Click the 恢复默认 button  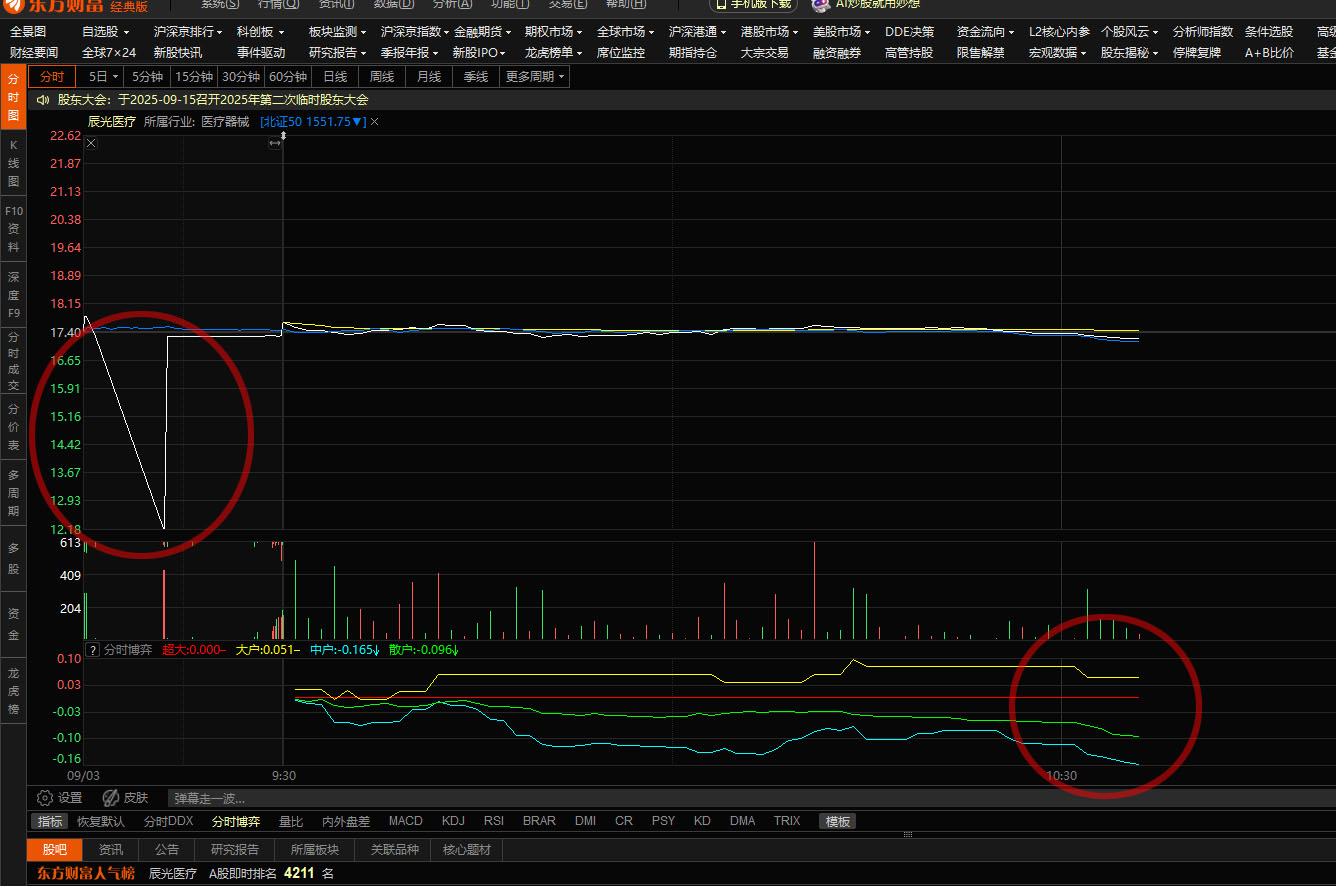click(101, 821)
